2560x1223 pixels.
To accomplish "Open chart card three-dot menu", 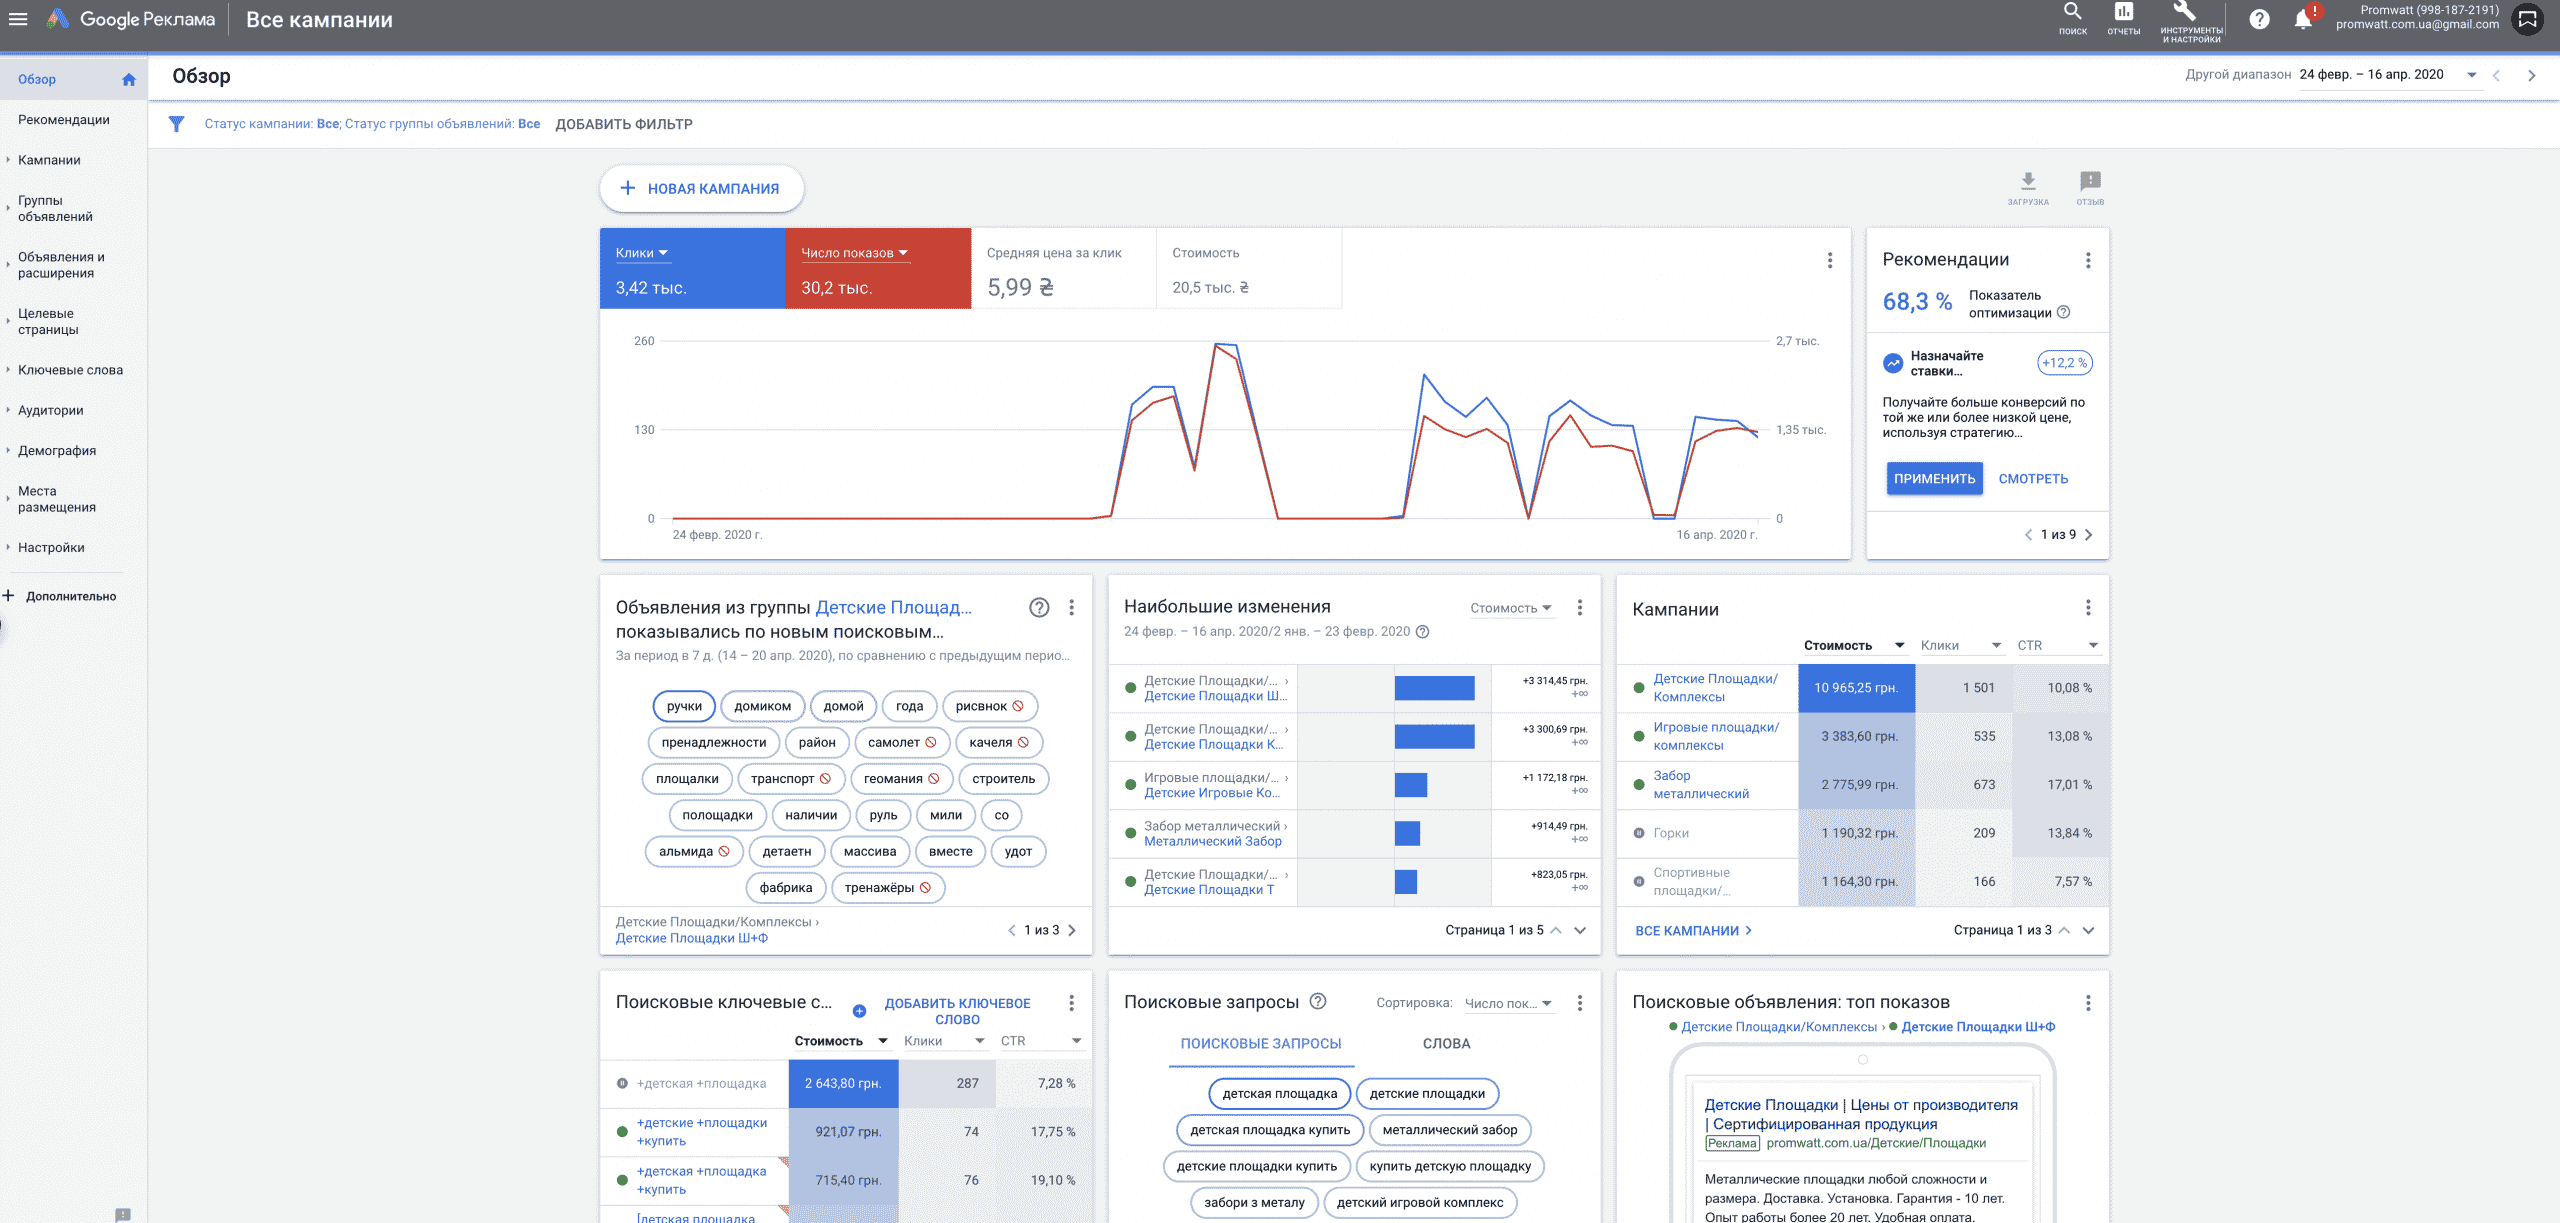I will pyautogui.click(x=1830, y=260).
